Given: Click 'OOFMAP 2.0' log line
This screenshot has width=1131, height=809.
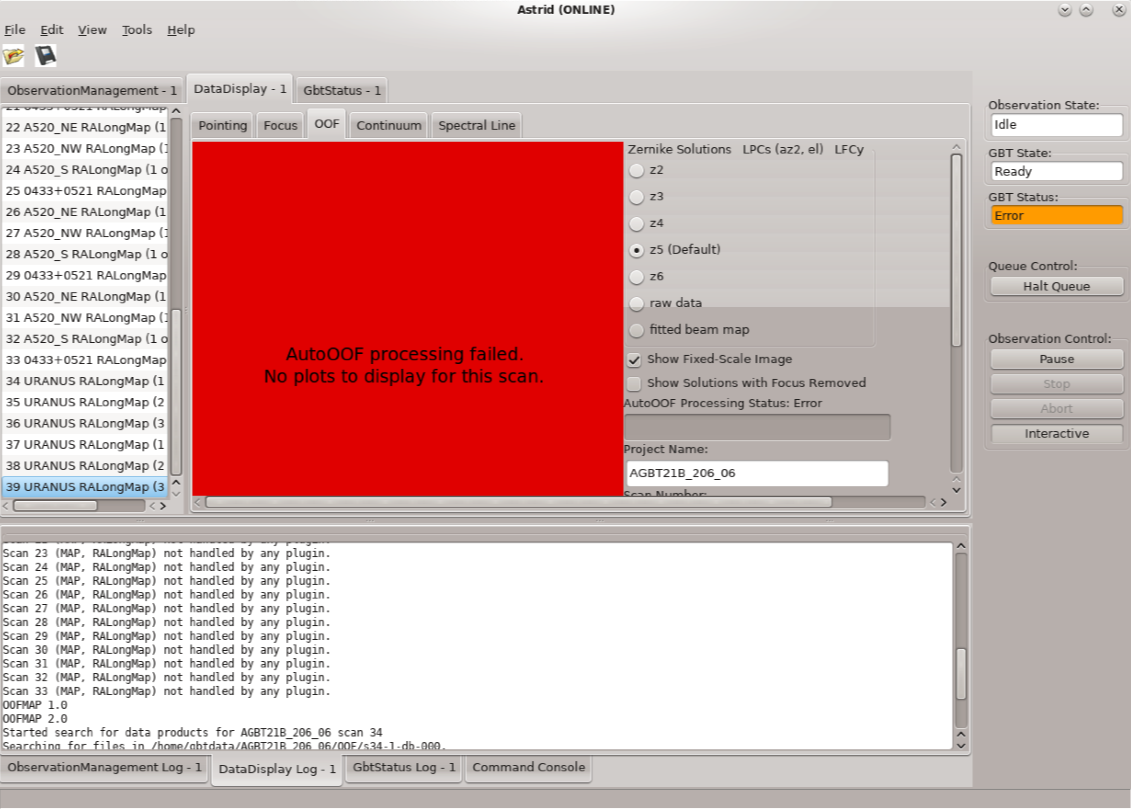Looking at the screenshot, I should point(35,719).
